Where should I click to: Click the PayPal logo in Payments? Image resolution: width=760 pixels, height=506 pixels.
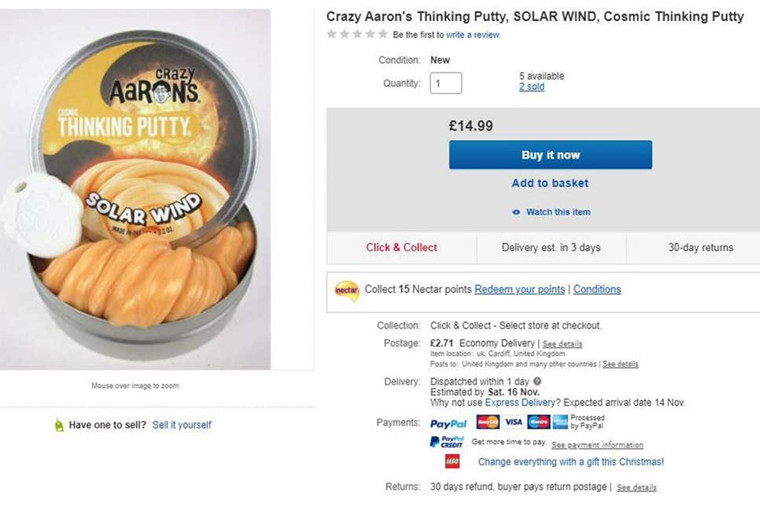449,423
